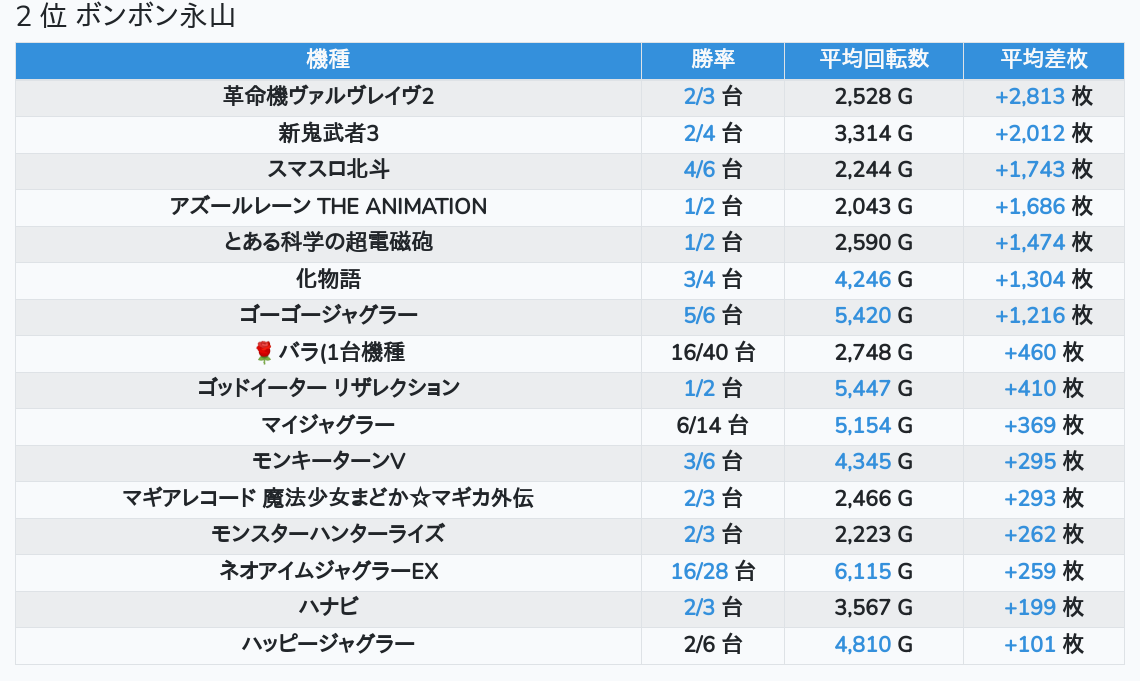This screenshot has height=681, width=1140.
Task: Click the 3/6 win rate for モンキーターンV
Action: coord(700,462)
